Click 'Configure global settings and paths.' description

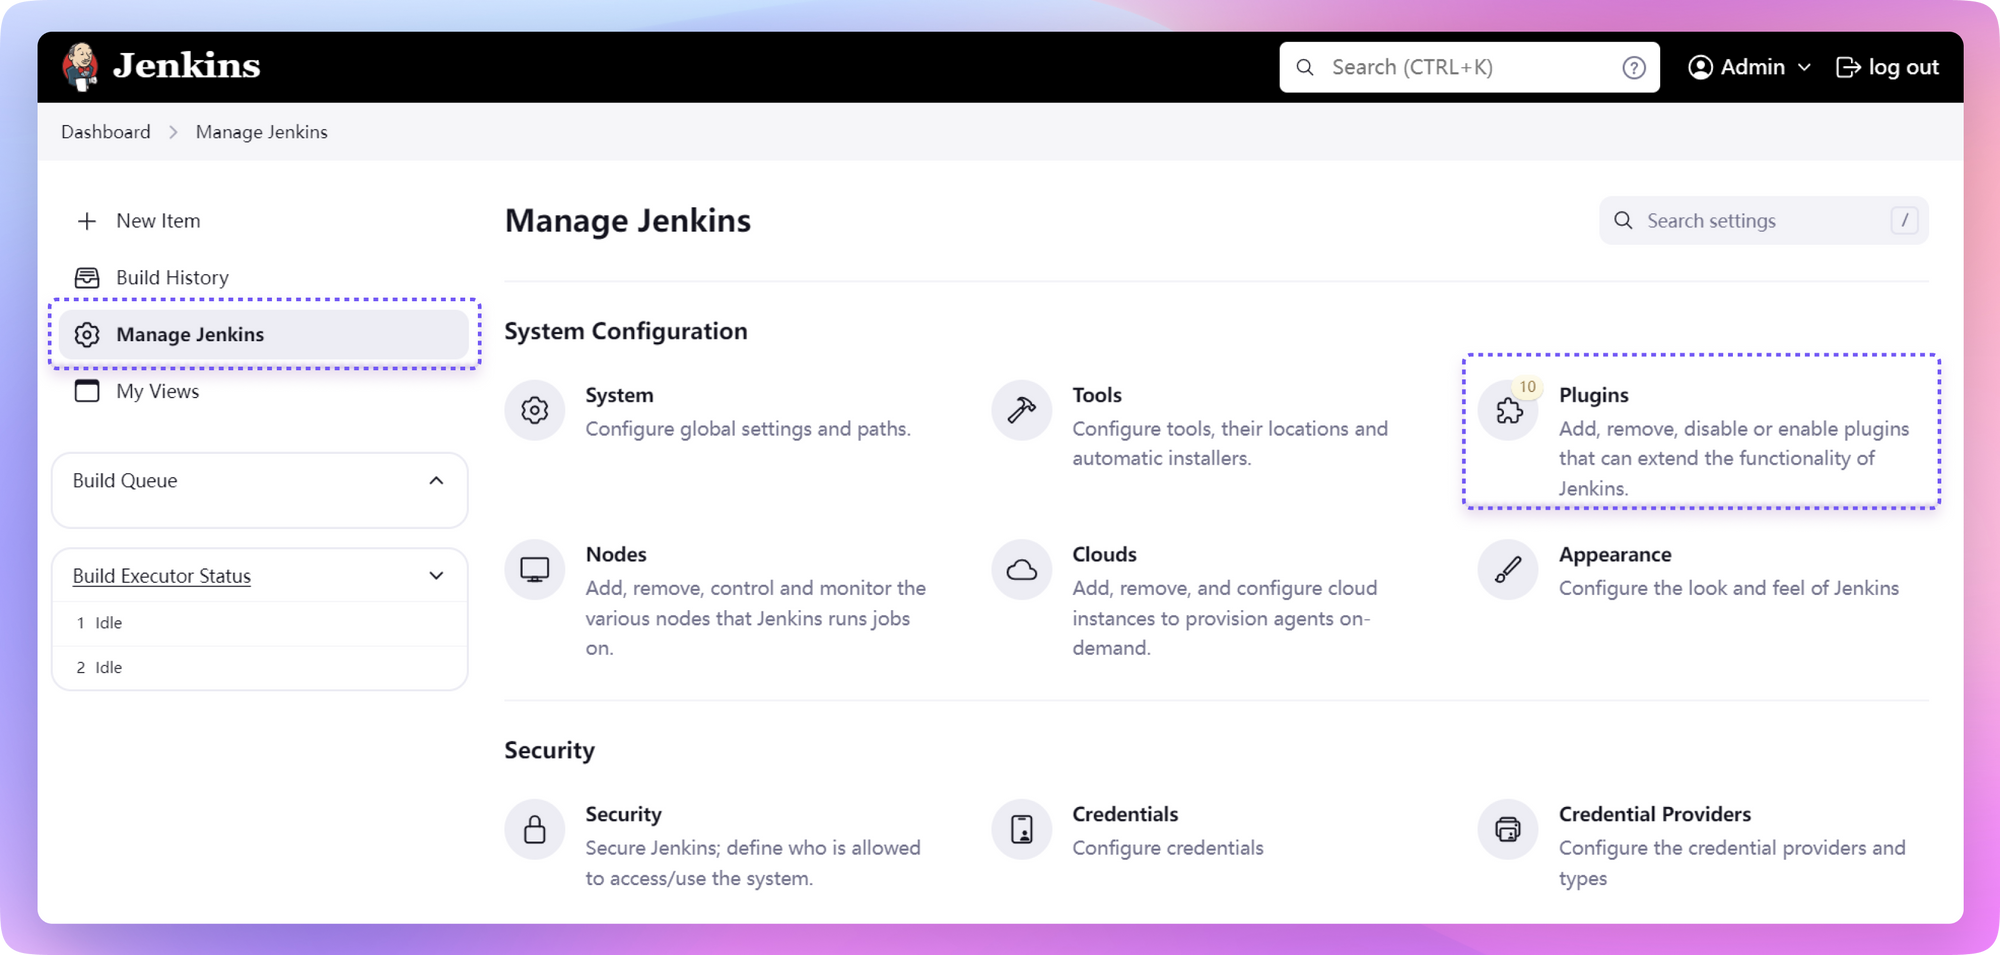pos(748,429)
